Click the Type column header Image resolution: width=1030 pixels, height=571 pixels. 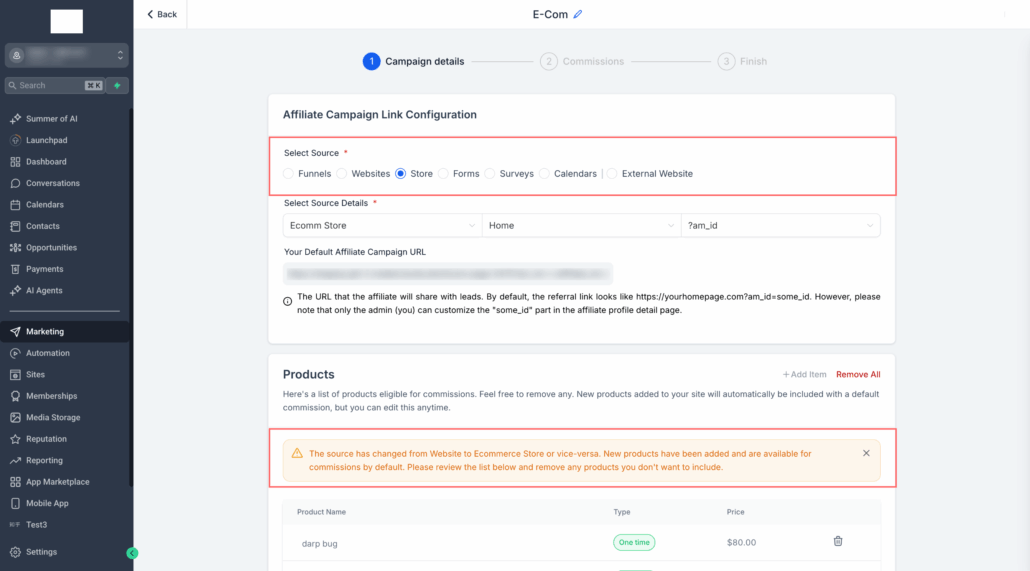[x=621, y=512]
